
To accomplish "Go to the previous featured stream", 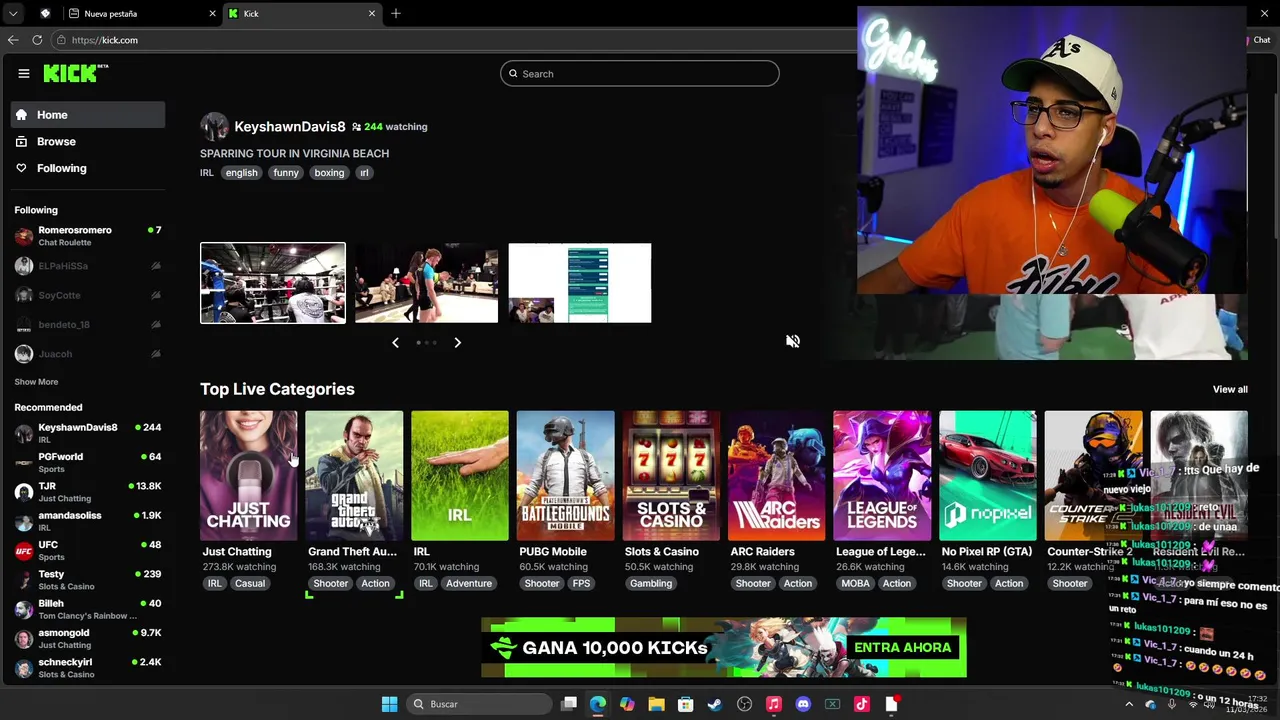I will [x=395, y=343].
